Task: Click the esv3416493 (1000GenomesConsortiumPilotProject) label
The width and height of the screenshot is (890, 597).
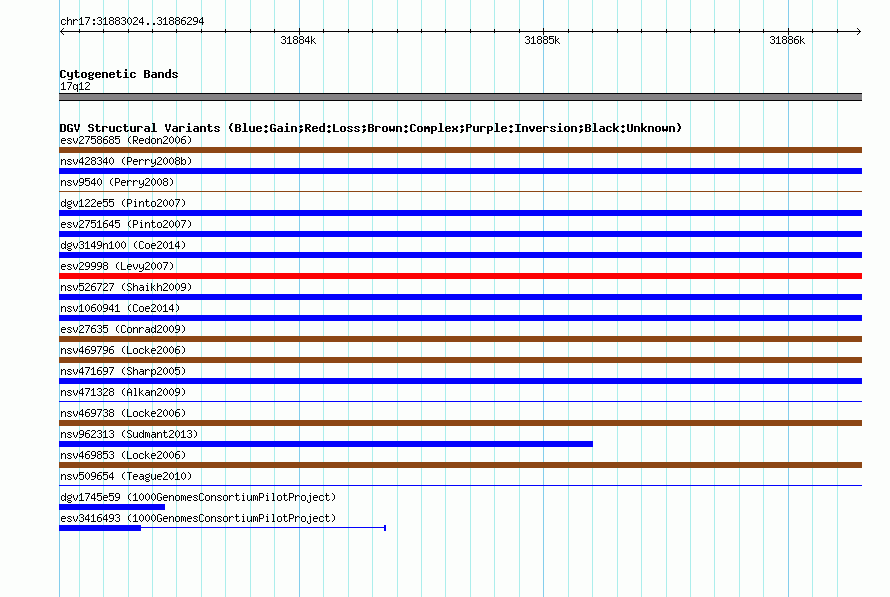Action: (x=198, y=518)
